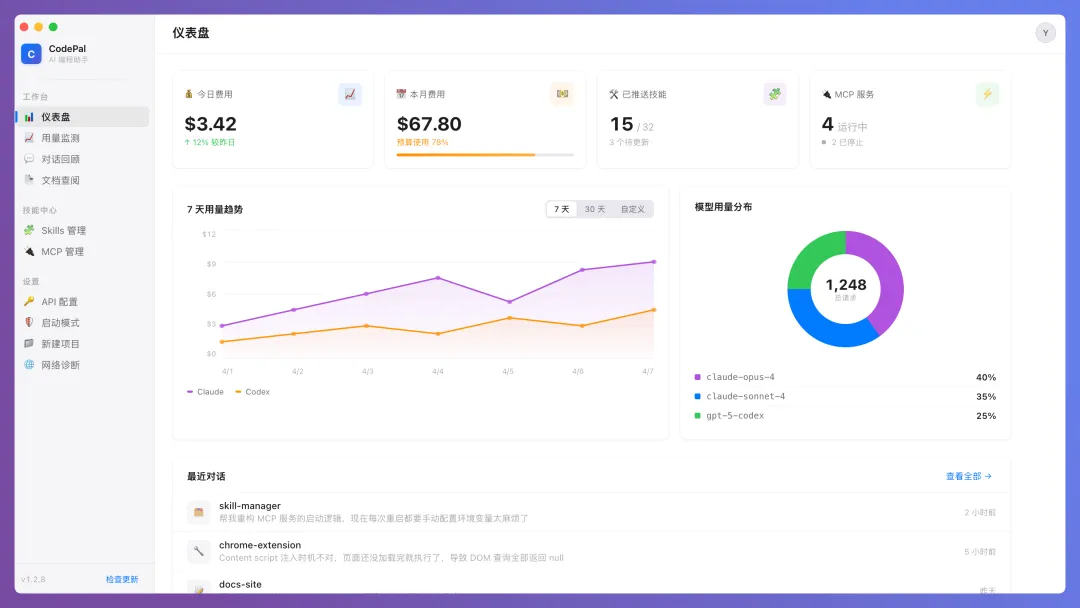Switch the trend chart to 30 天
The height and width of the screenshot is (608, 1080).
coord(595,209)
